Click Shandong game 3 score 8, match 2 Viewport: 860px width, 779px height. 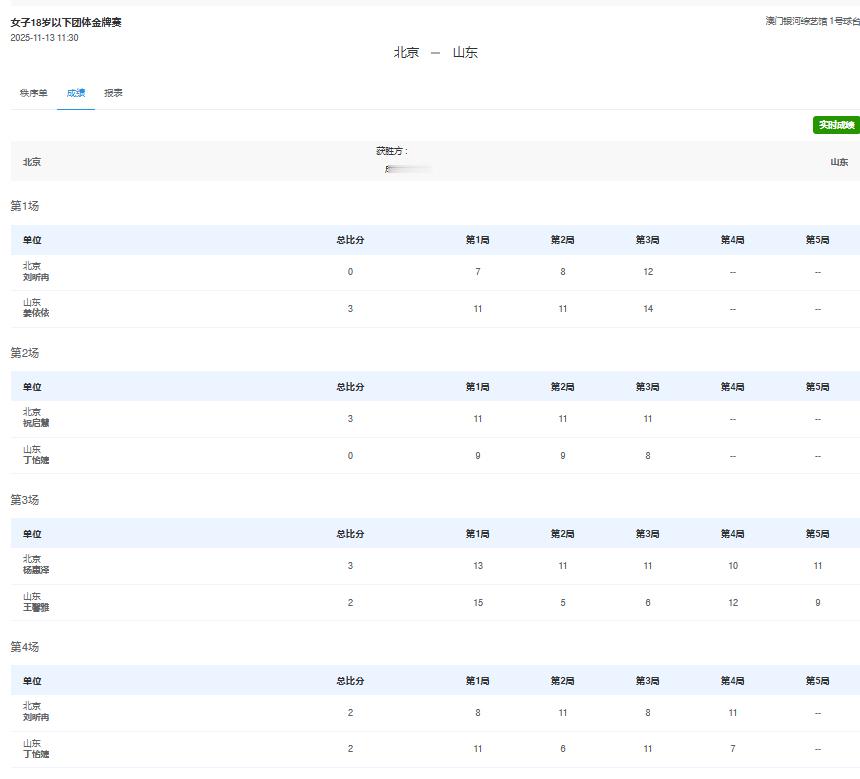click(648, 456)
